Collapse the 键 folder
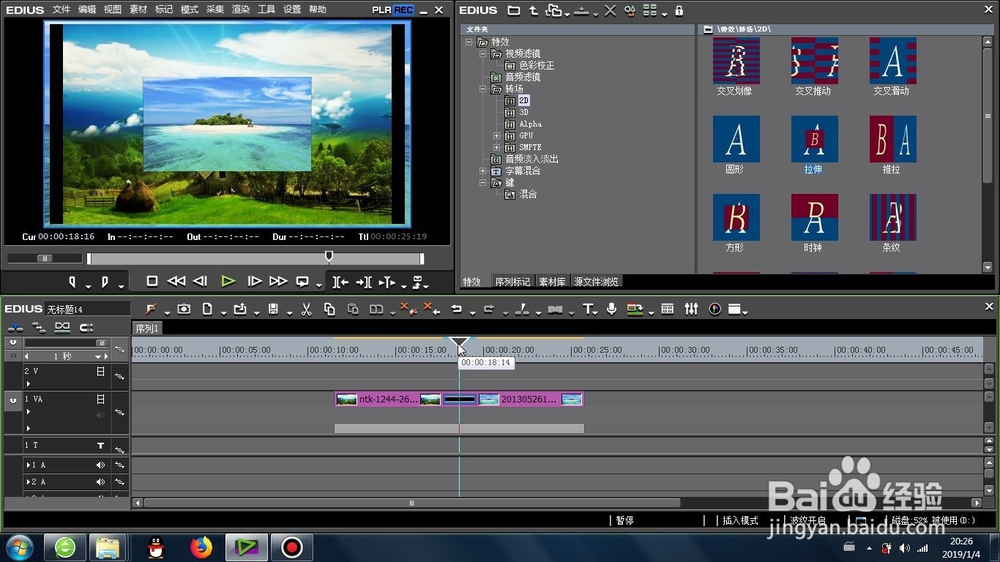1000x562 pixels. pos(483,182)
